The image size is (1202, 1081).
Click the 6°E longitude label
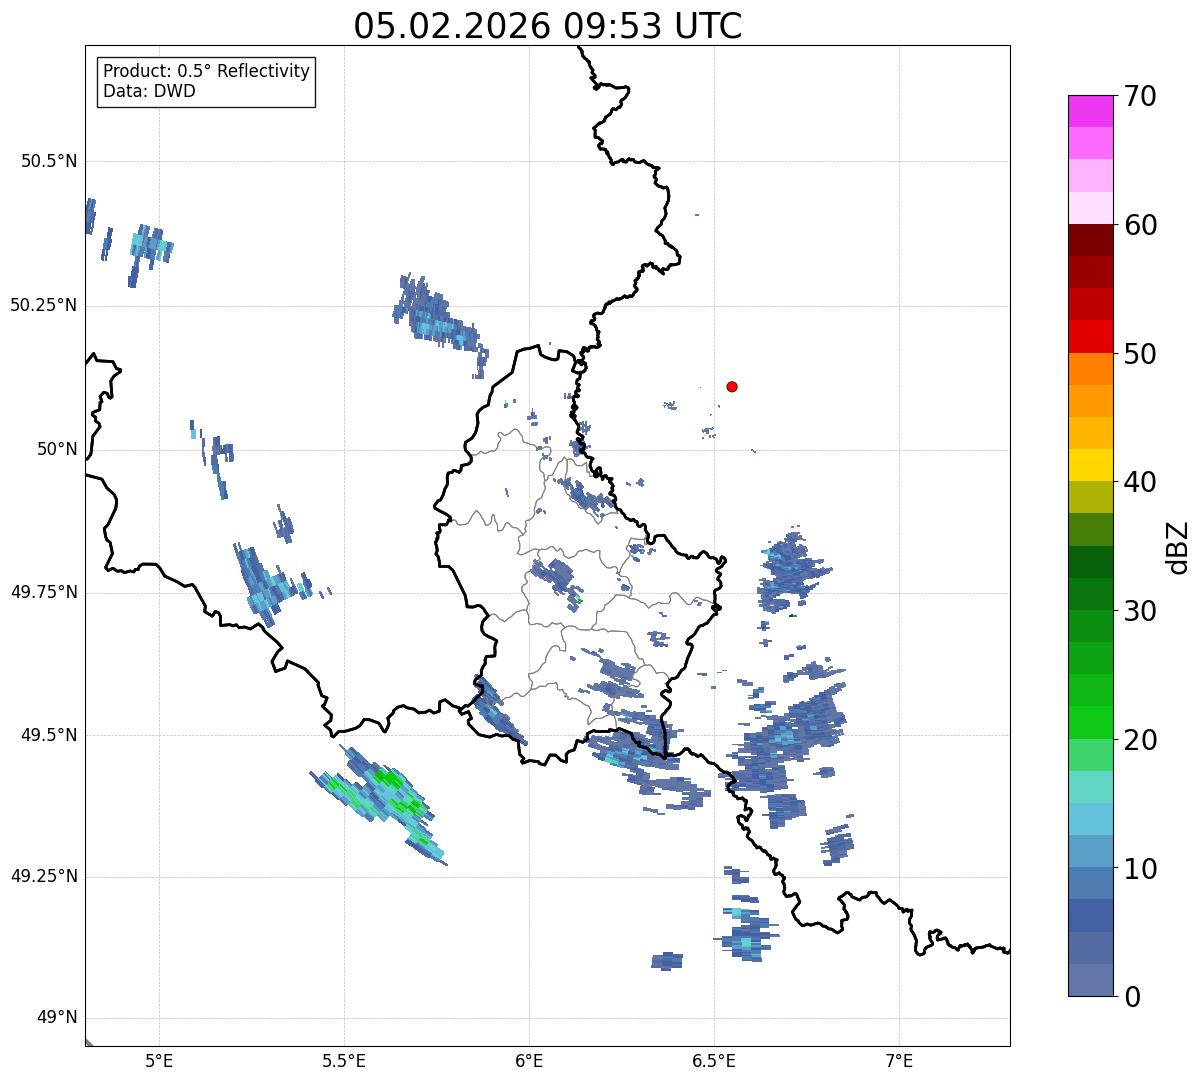[x=529, y=1060]
